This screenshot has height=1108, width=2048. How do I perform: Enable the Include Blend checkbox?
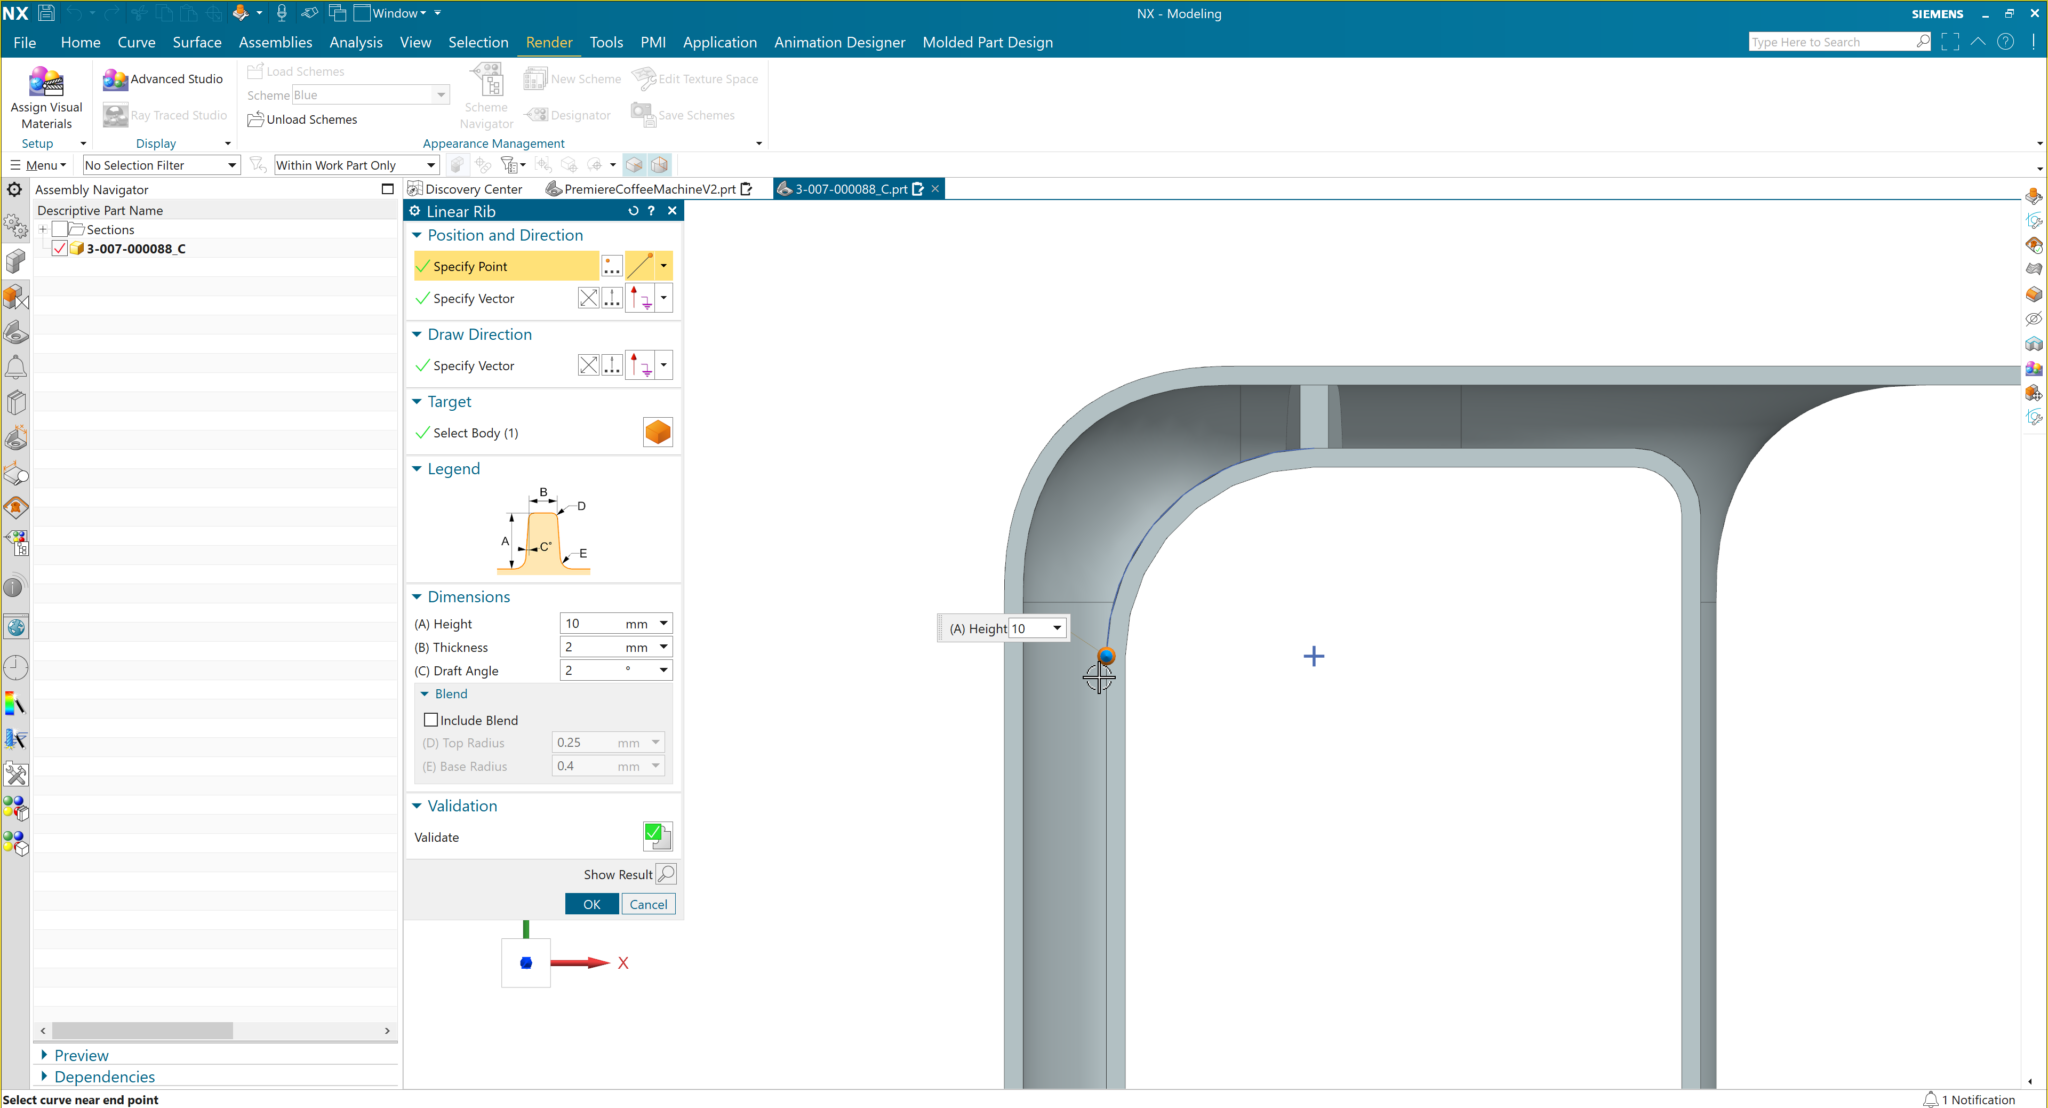pos(431,719)
